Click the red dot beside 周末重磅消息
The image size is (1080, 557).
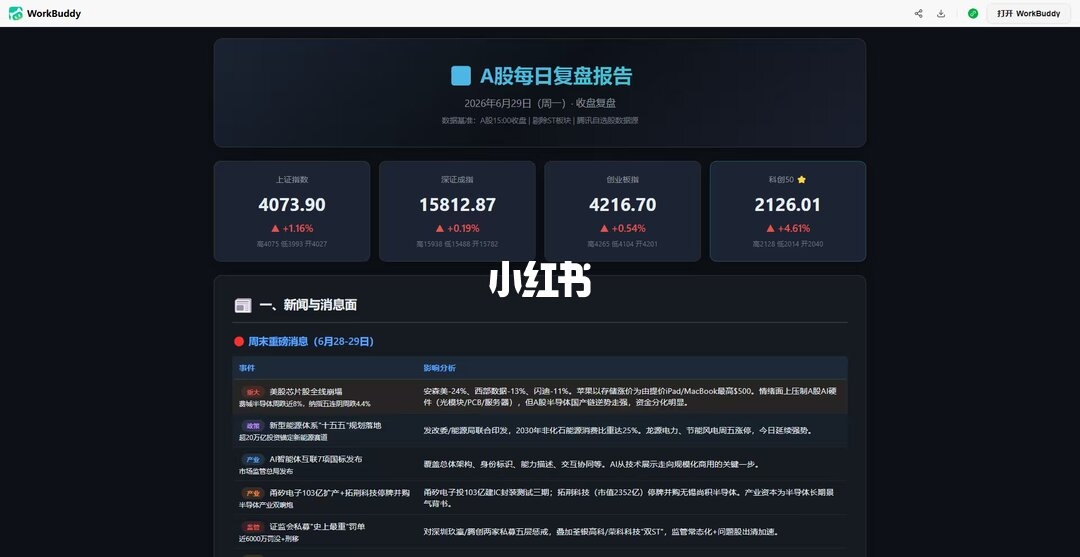point(239,341)
